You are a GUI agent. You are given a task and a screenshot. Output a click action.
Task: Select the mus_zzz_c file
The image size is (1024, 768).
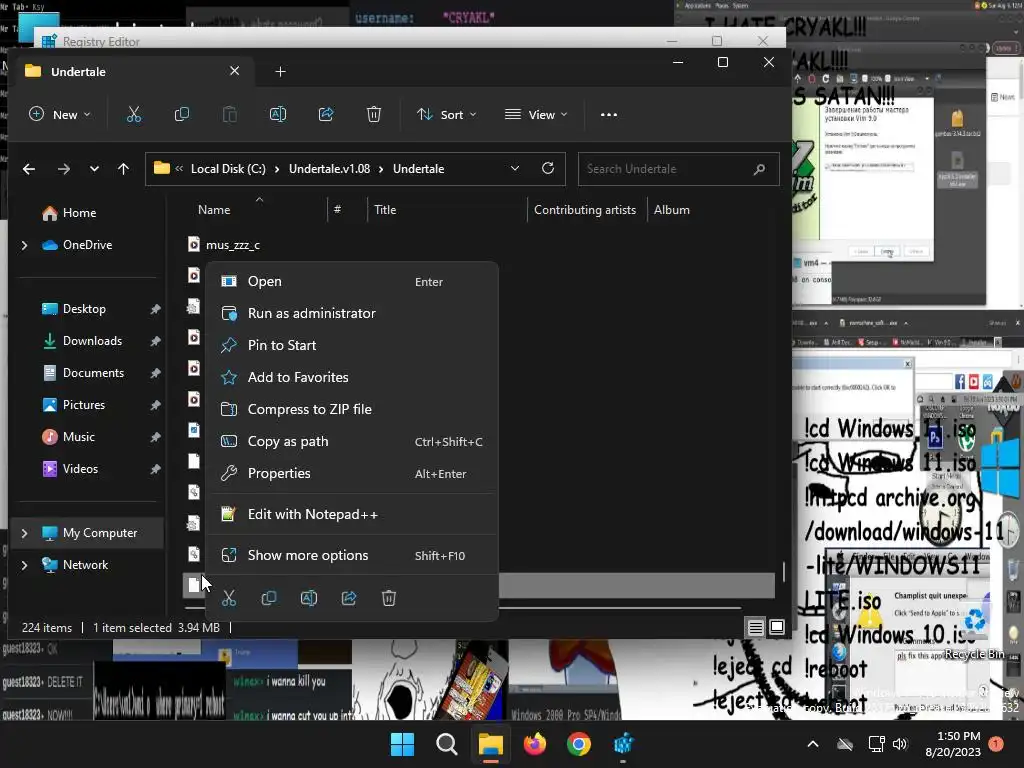click(232, 246)
